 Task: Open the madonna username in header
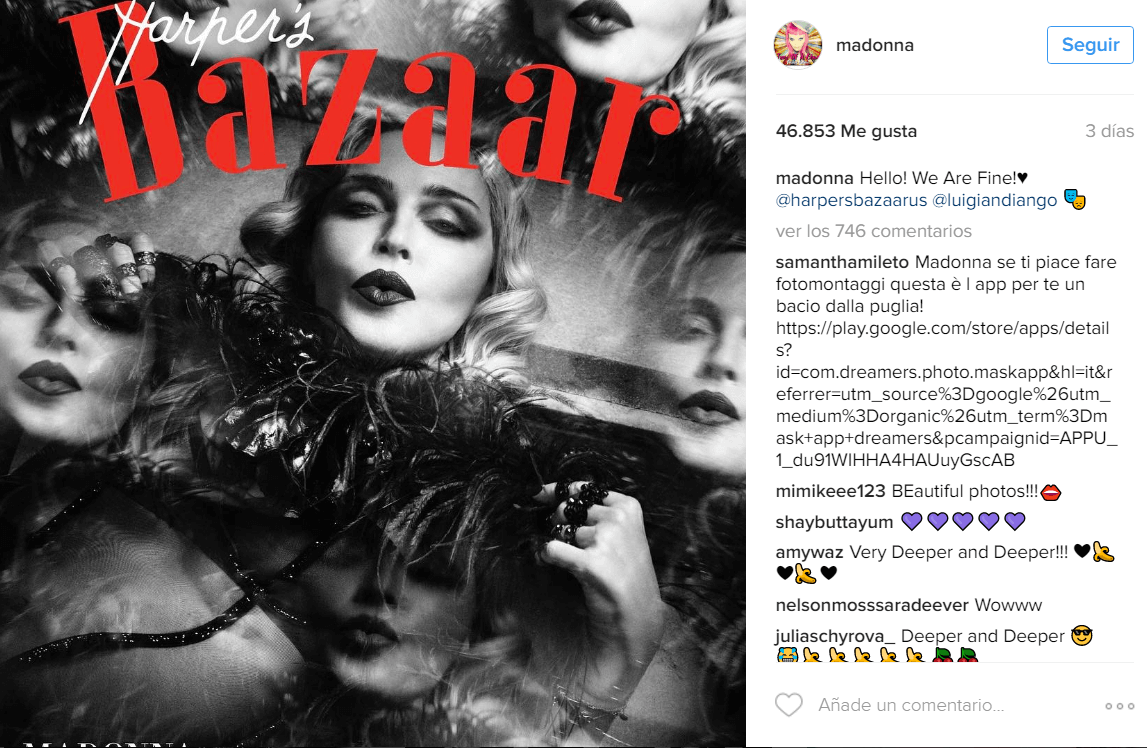874,45
